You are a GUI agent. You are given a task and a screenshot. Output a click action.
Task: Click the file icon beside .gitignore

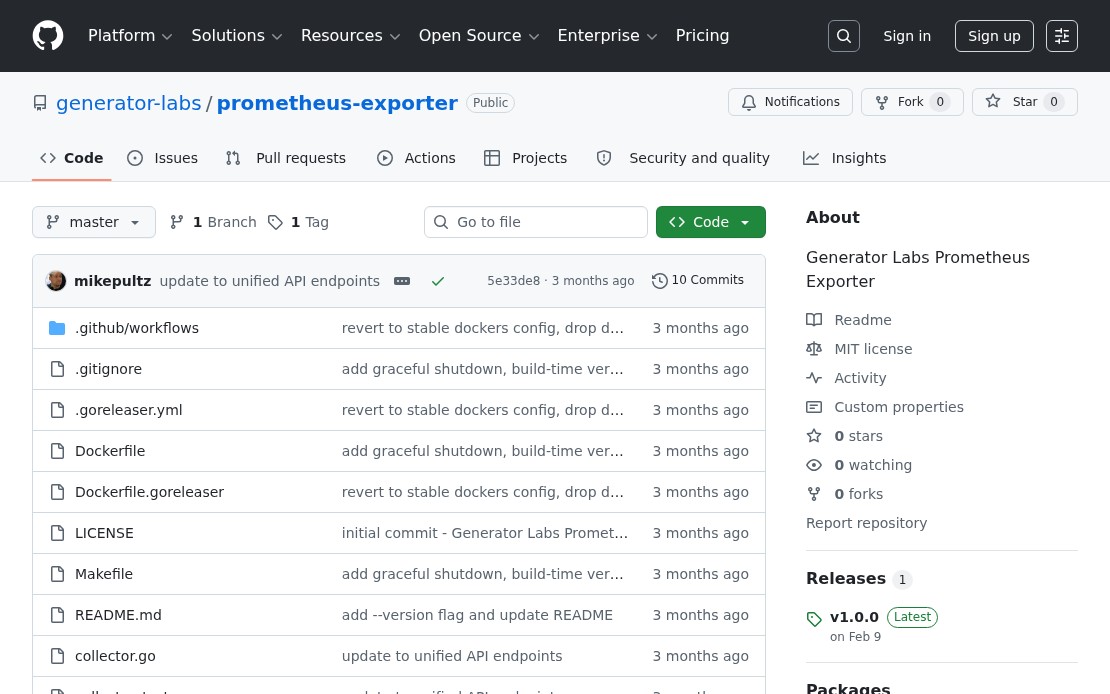pyautogui.click(x=57, y=369)
